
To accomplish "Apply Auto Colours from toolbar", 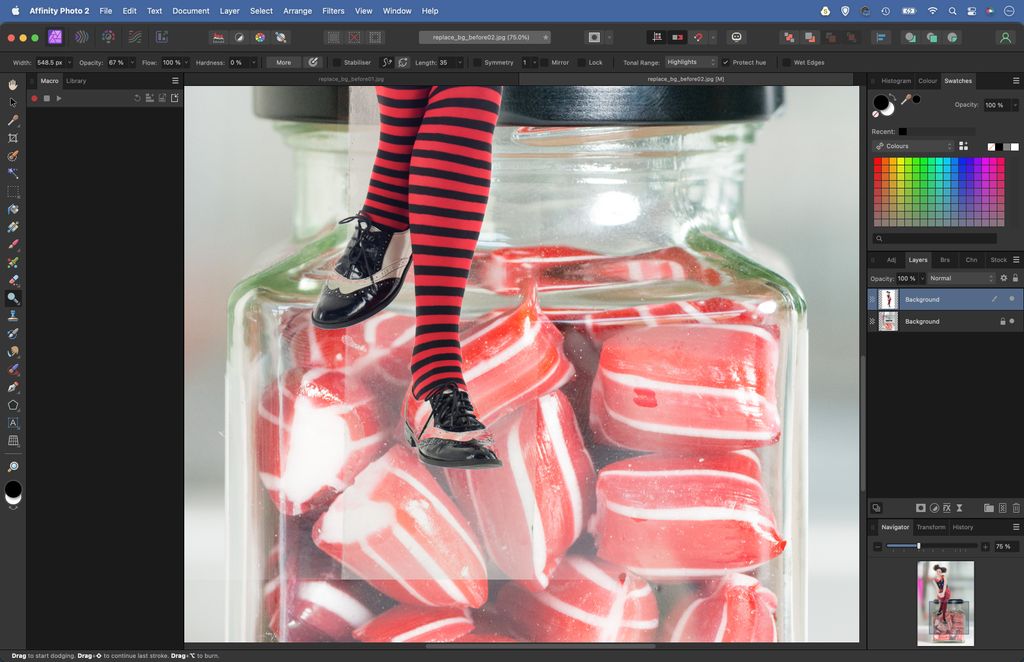I will (x=260, y=37).
